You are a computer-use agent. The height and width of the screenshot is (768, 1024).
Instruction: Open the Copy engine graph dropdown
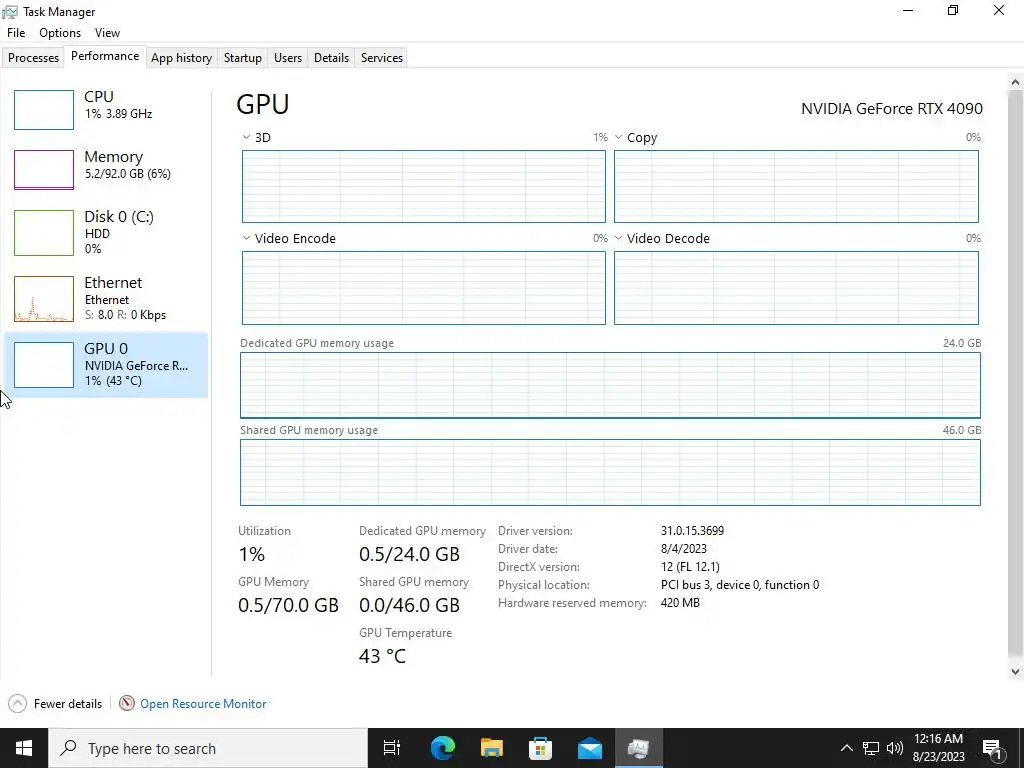click(618, 137)
